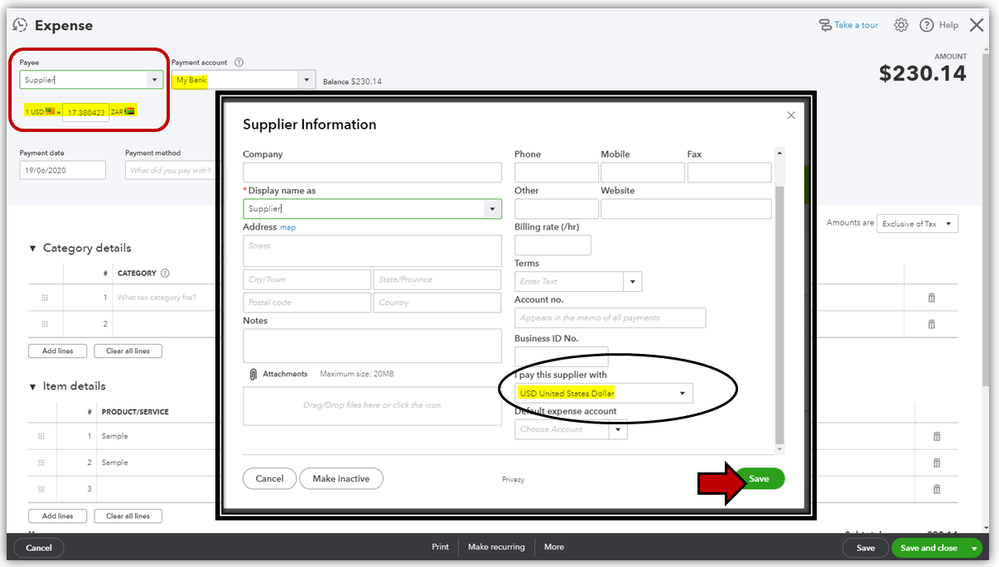Click the Country field
The height and width of the screenshot is (567, 999).
[437, 303]
